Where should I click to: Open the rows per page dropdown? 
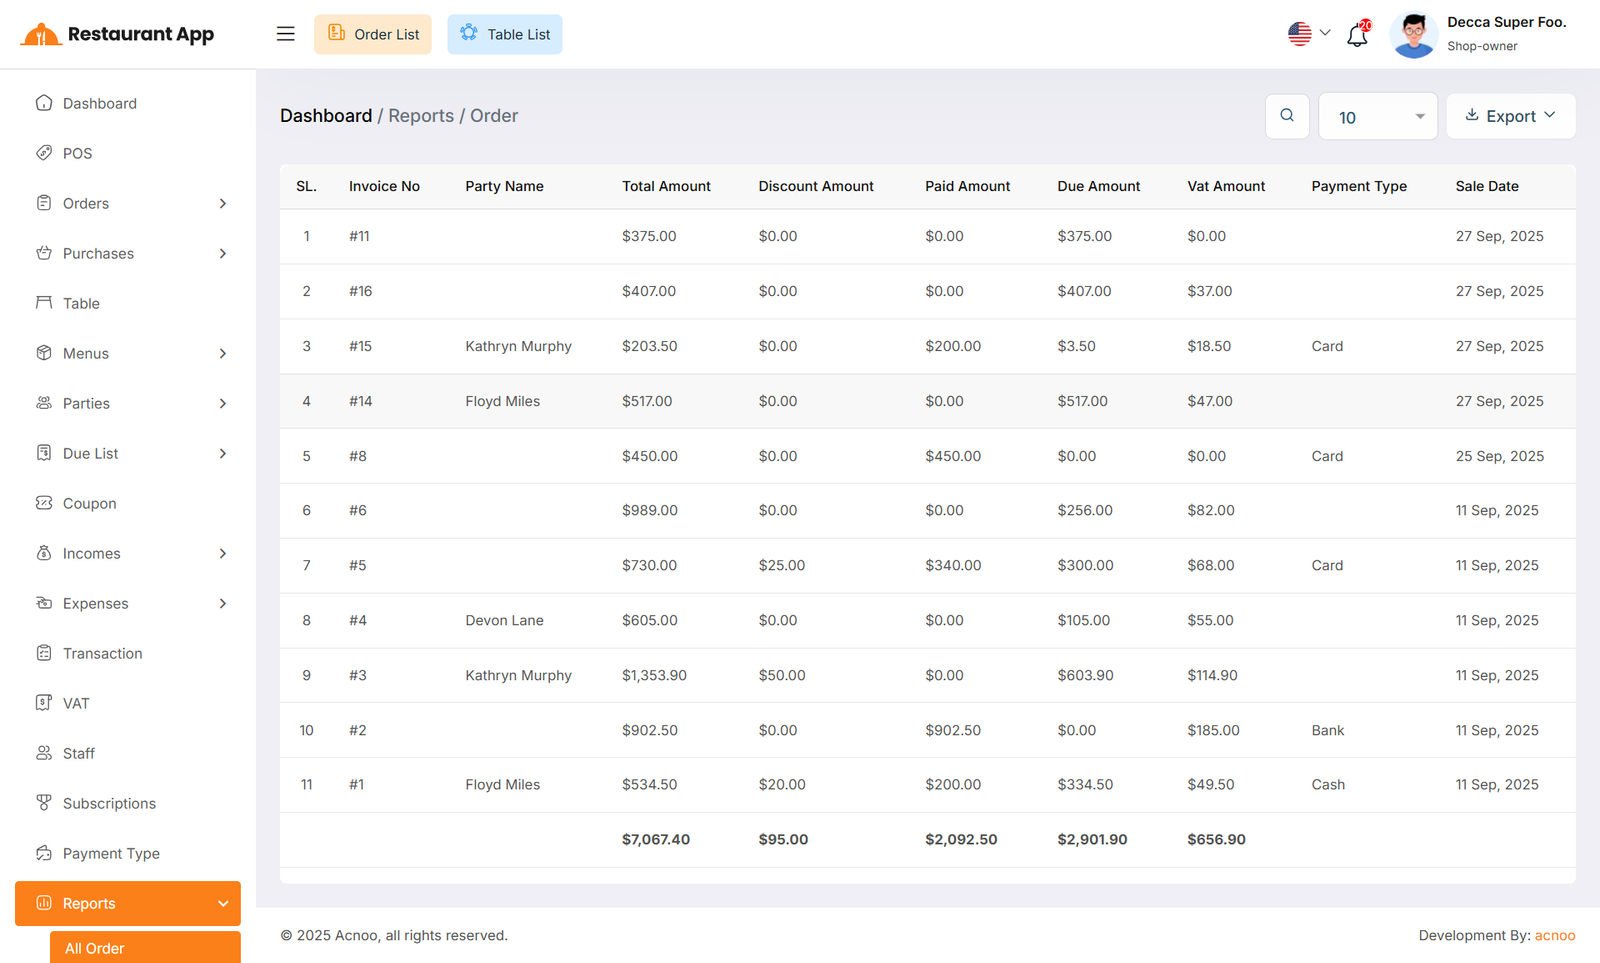[x=1378, y=117]
